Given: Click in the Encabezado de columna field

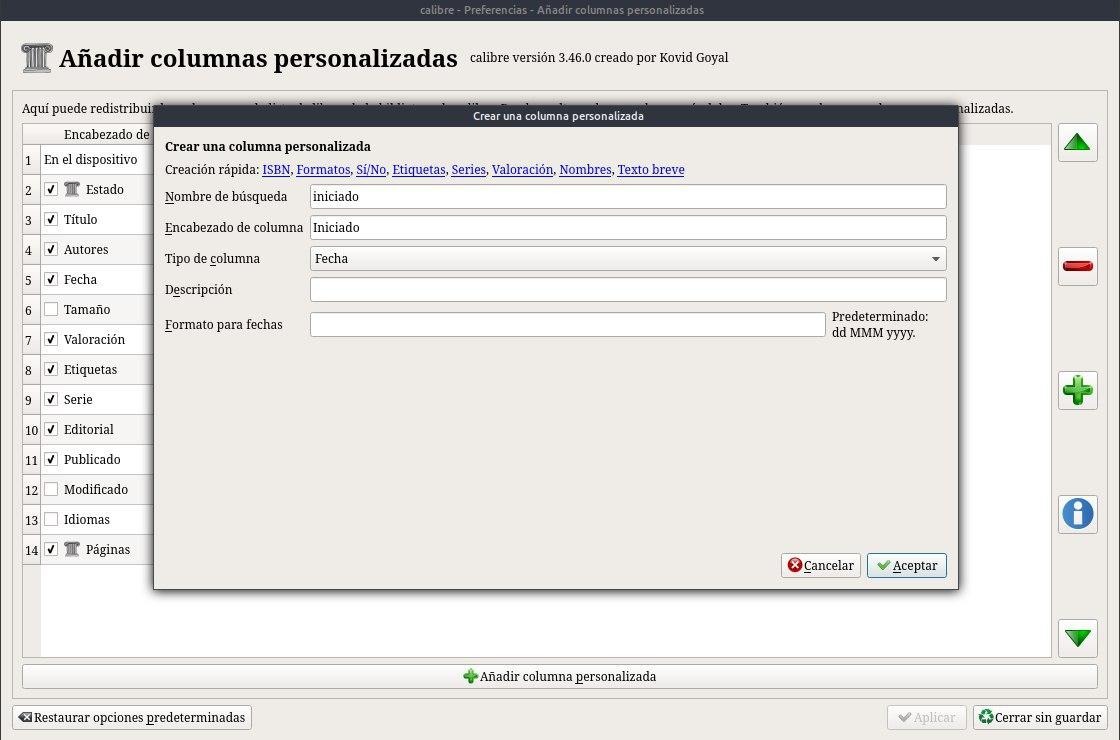Looking at the screenshot, I should pos(628,227).
